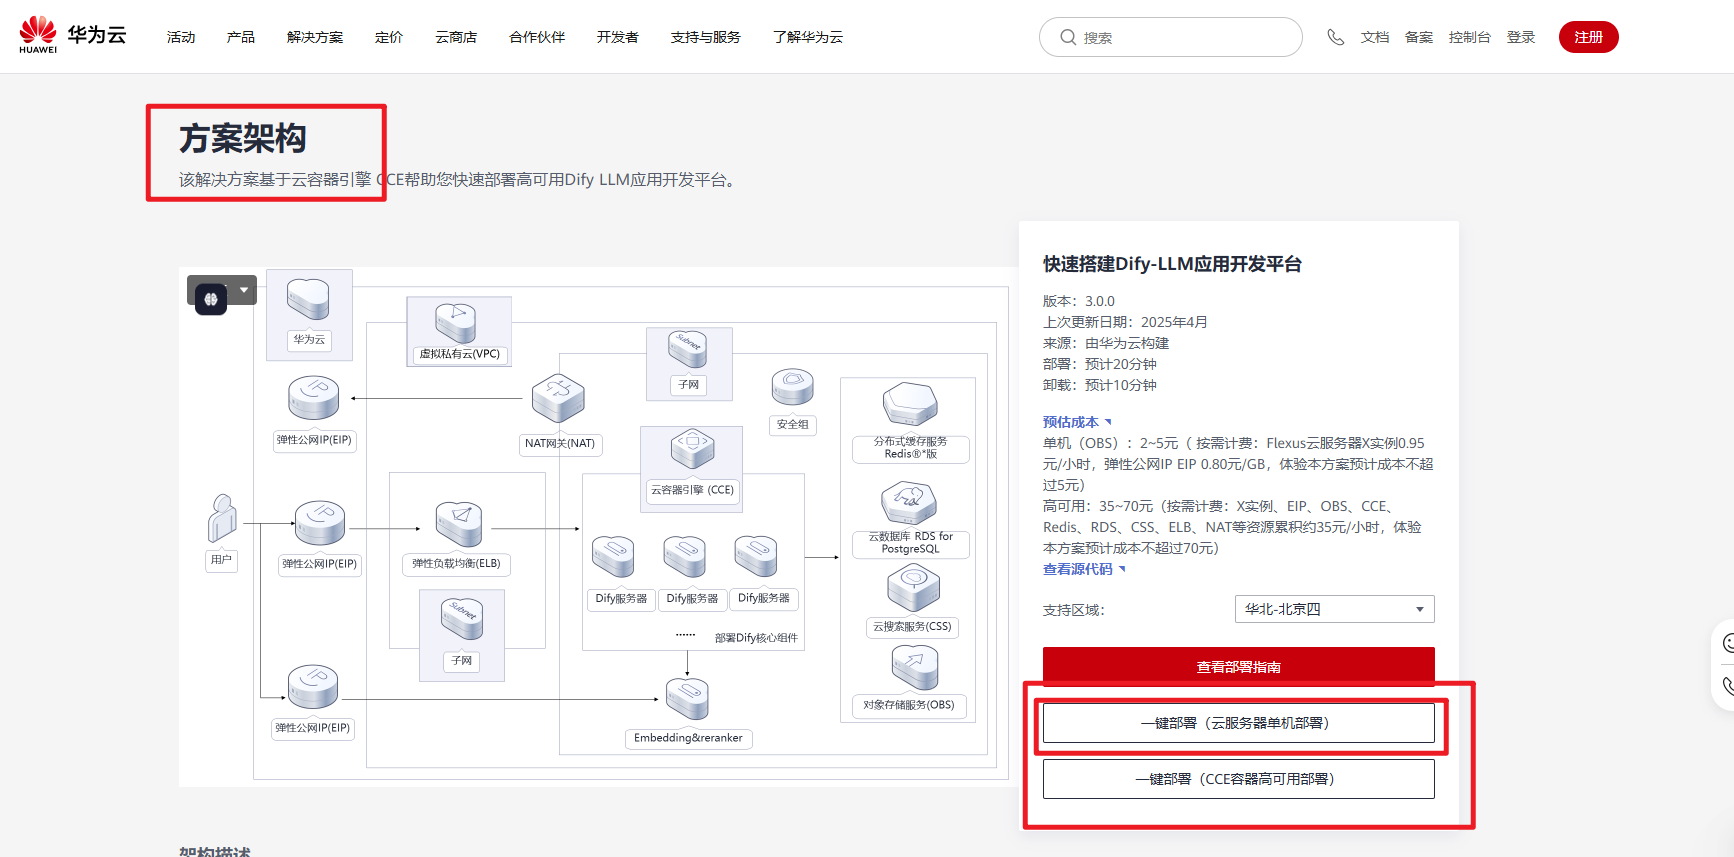Open the 活动 menu
Screen dimensions: 1734x857
pos(181,37)
